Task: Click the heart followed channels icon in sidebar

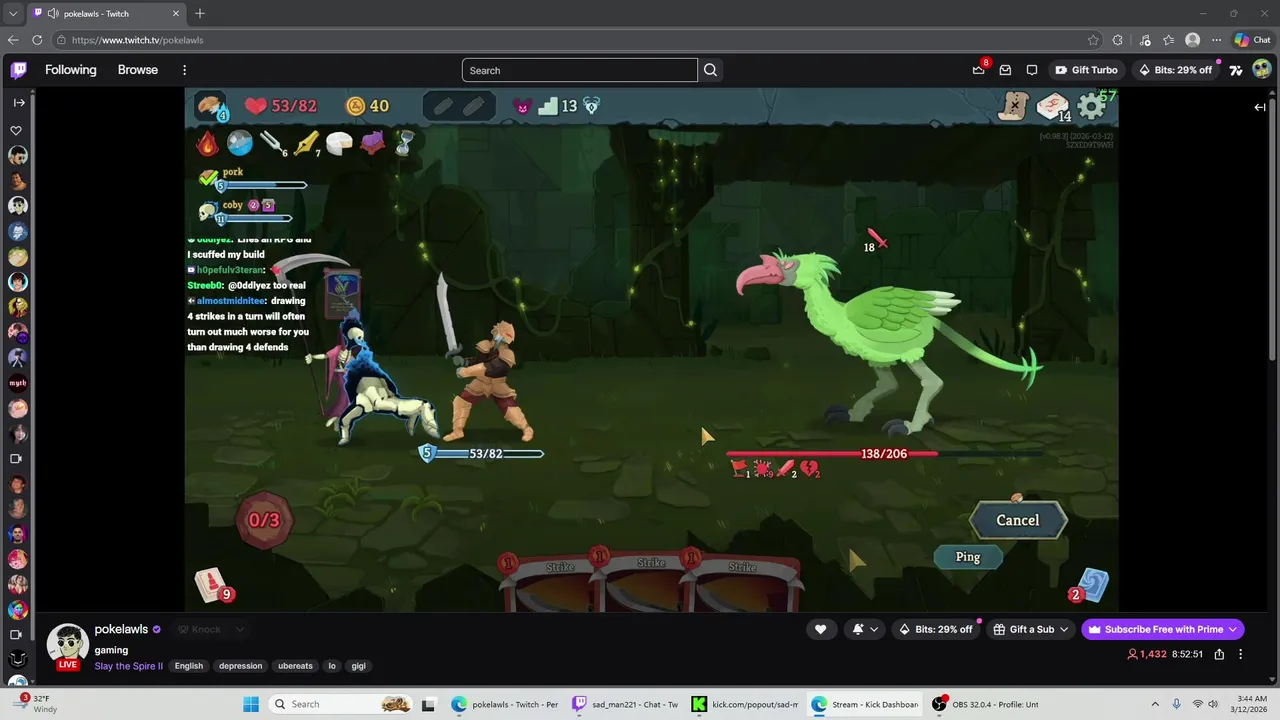Action: [x=17, y=131]
